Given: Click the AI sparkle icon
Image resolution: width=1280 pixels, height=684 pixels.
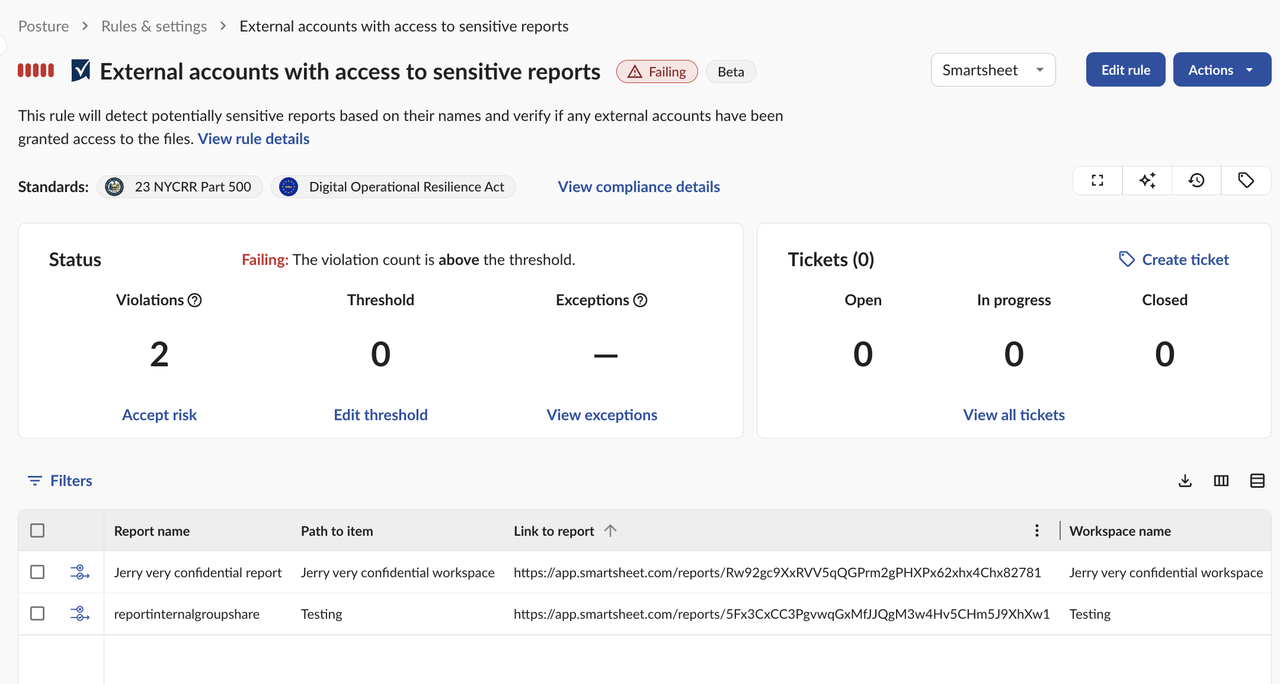Looking at the screenshot, I should click(1147, 180).
